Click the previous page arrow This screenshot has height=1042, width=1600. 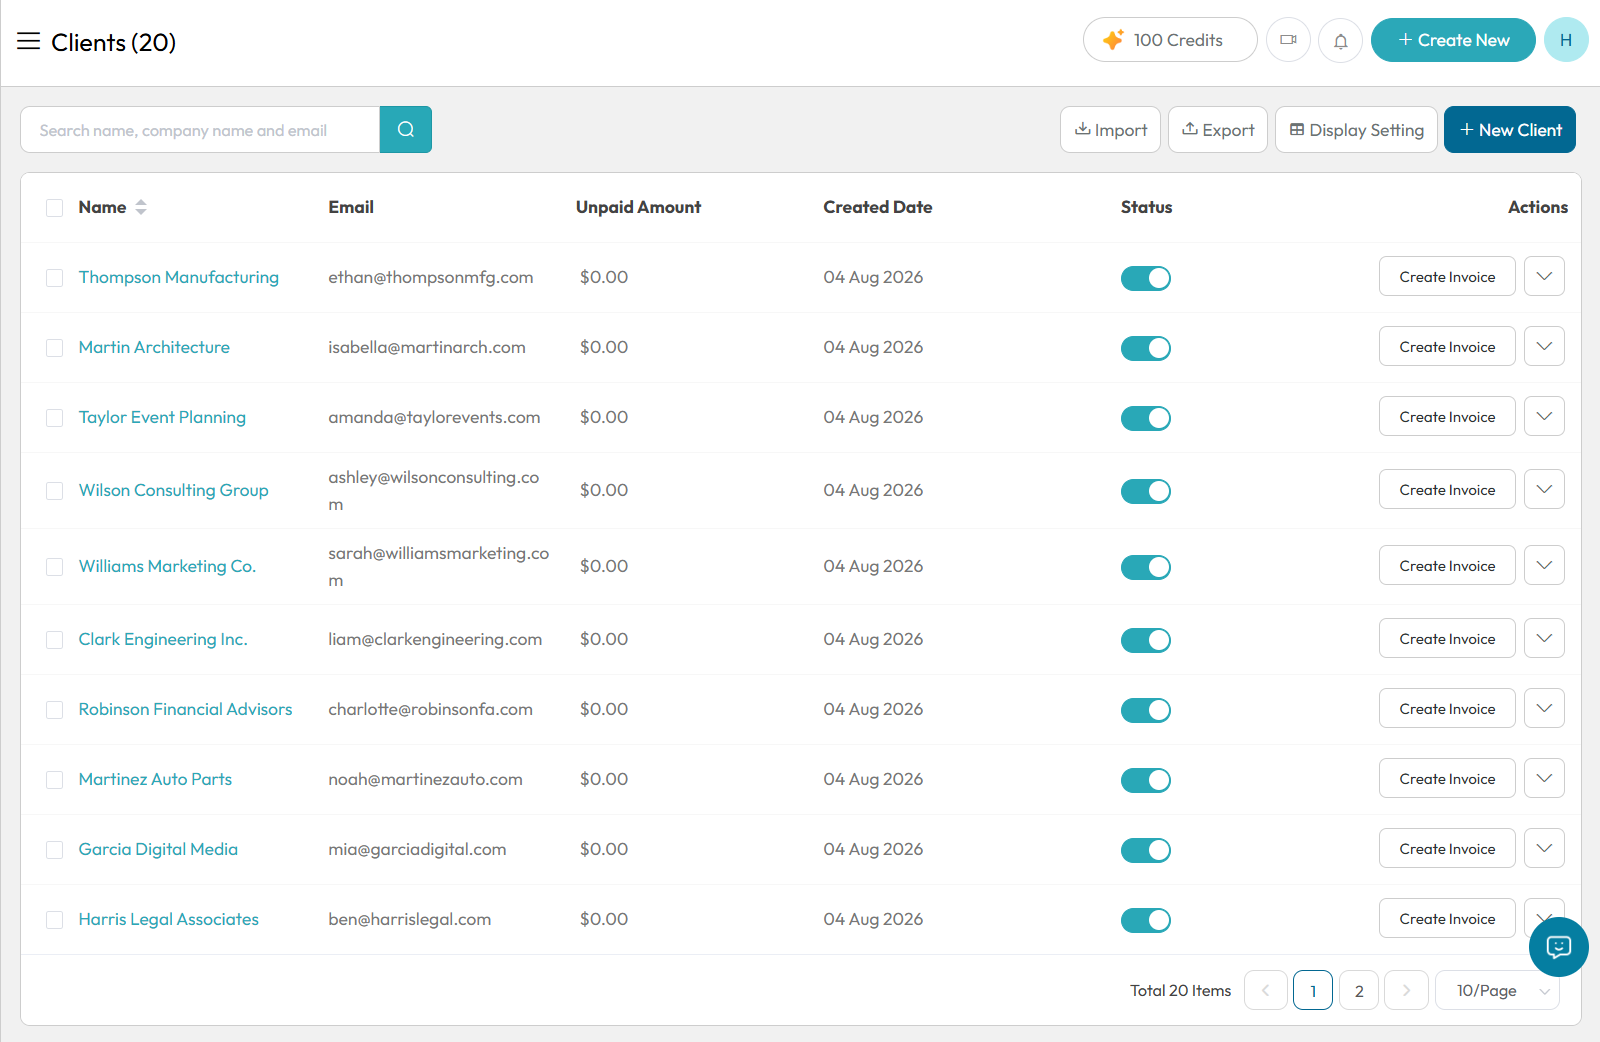[1266, 990]
